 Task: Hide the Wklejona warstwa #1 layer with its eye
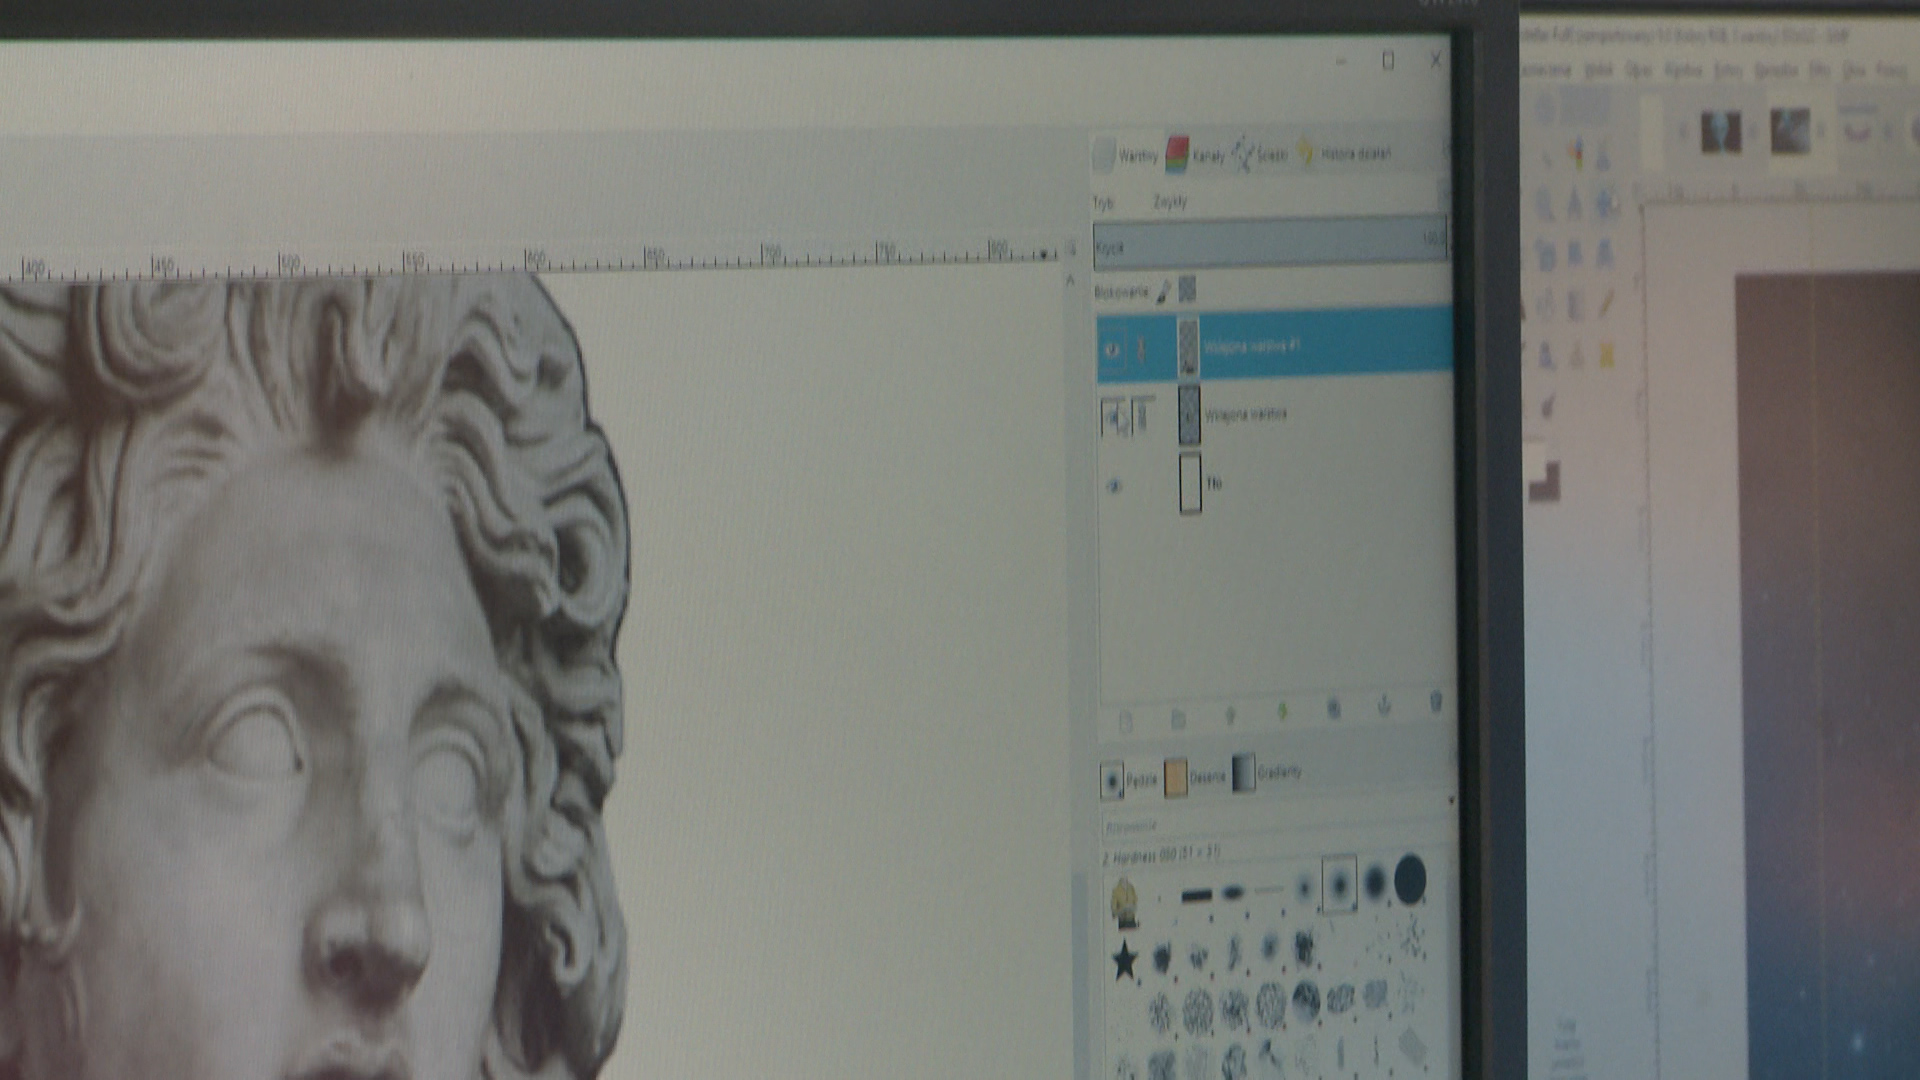click(x=1113, y=349)
